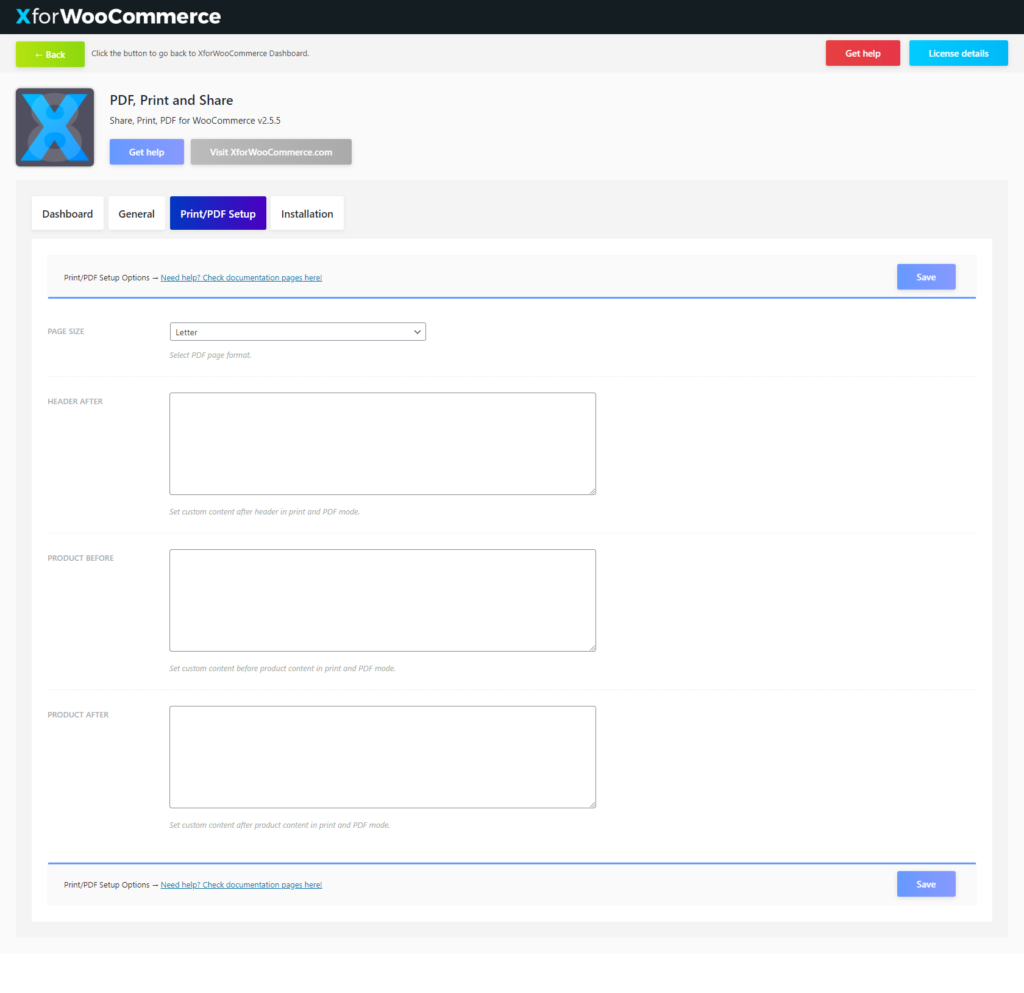Select the Print/PDF Setup tab
The image size is (1024, 993).
point(218,213)
